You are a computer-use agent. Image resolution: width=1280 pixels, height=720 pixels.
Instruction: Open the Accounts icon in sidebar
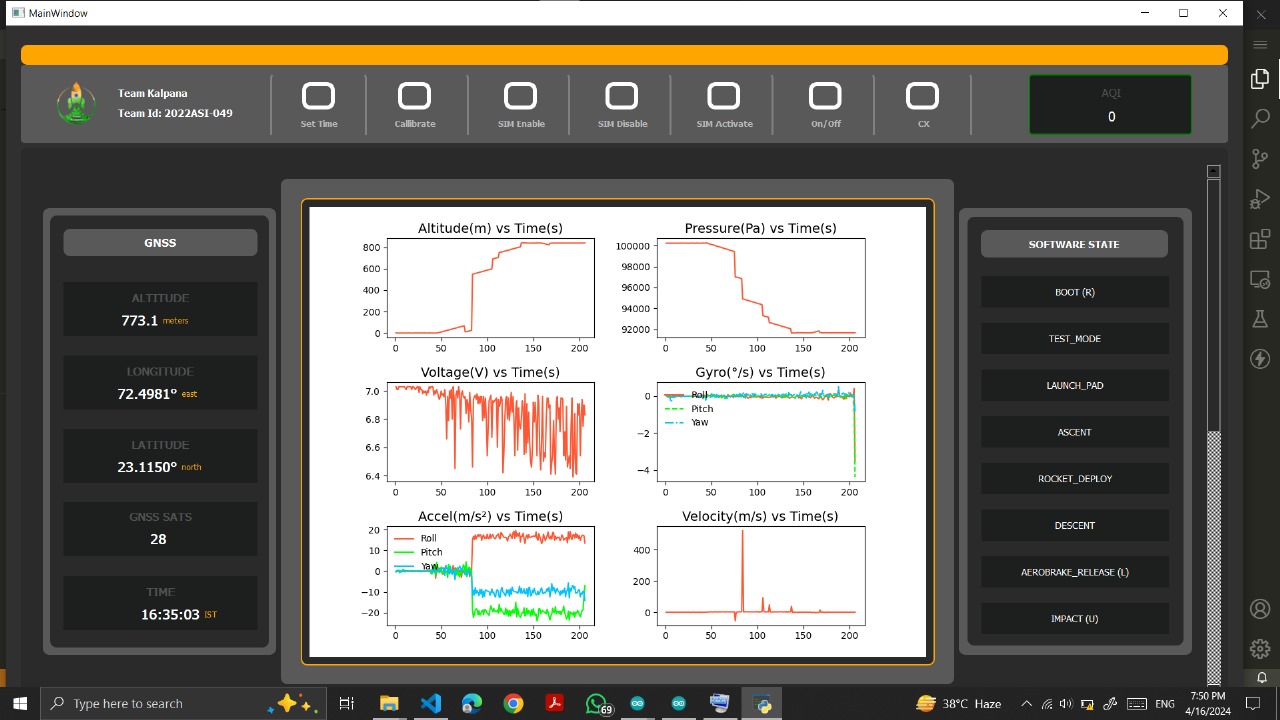pos(1260,609)
